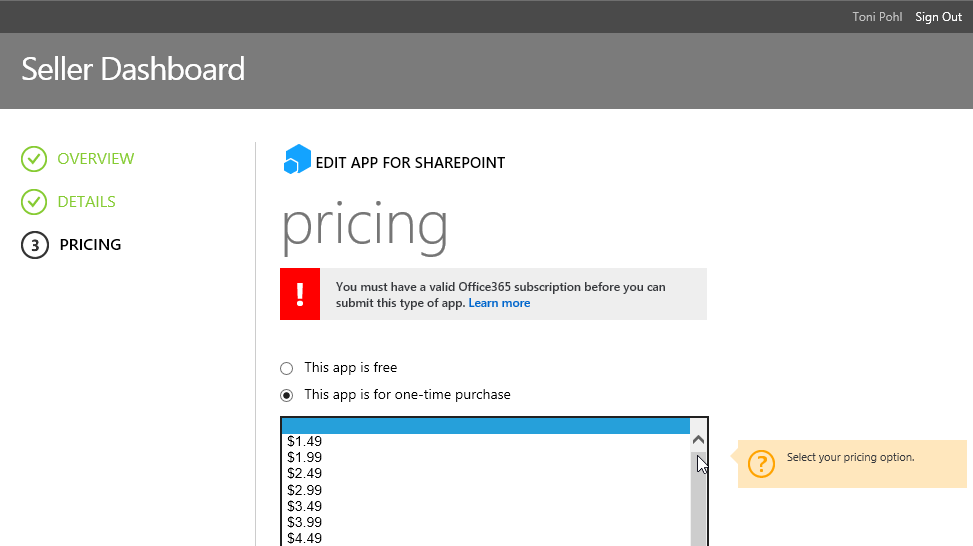
Task: Select the "This app is free" radio button
Action: (x=287, y=368)
